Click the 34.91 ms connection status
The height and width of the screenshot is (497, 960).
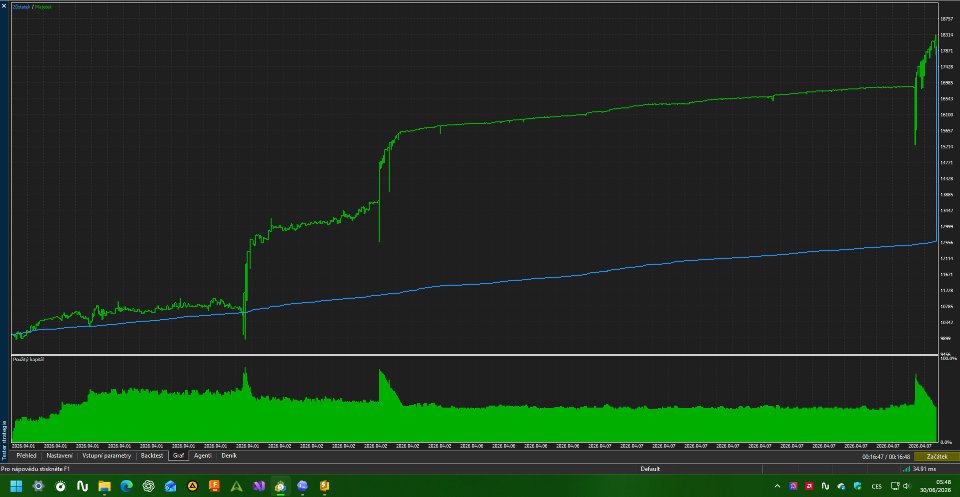pos(923,469)
